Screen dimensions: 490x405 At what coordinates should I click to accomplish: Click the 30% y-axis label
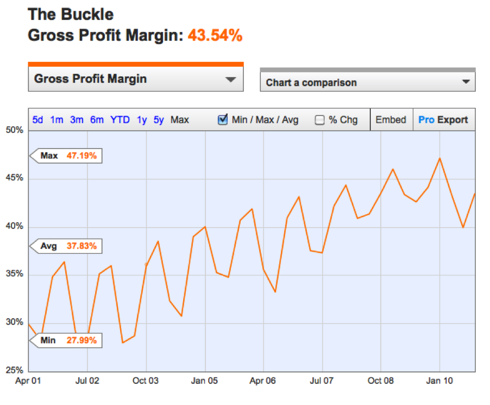14,322
